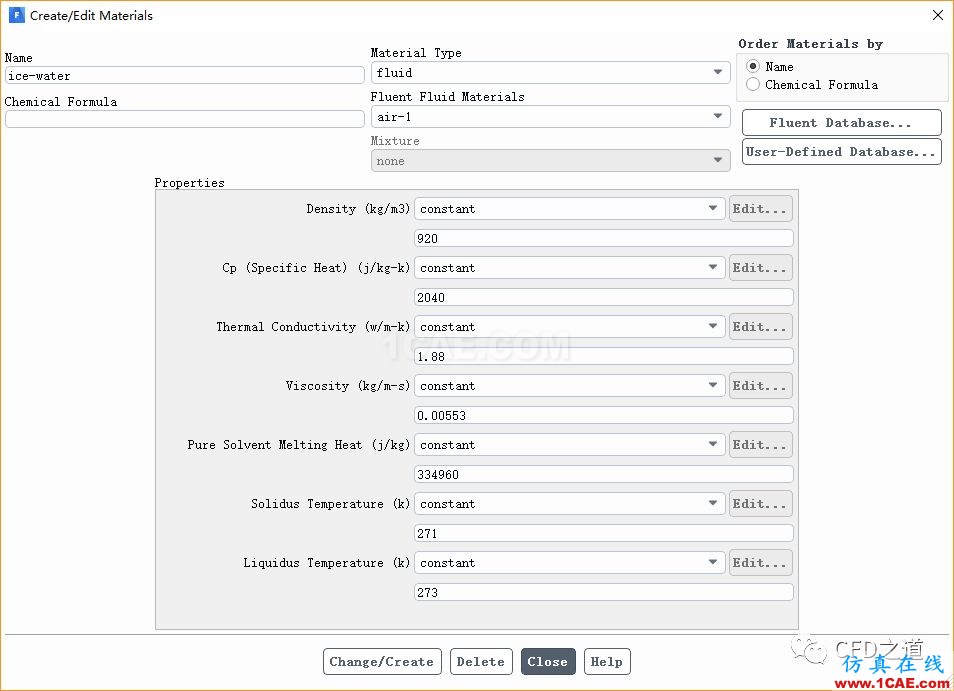Screen dimensions: 954x691
Task: Click the empty Chemical Formula field
Action: (184, 119)
